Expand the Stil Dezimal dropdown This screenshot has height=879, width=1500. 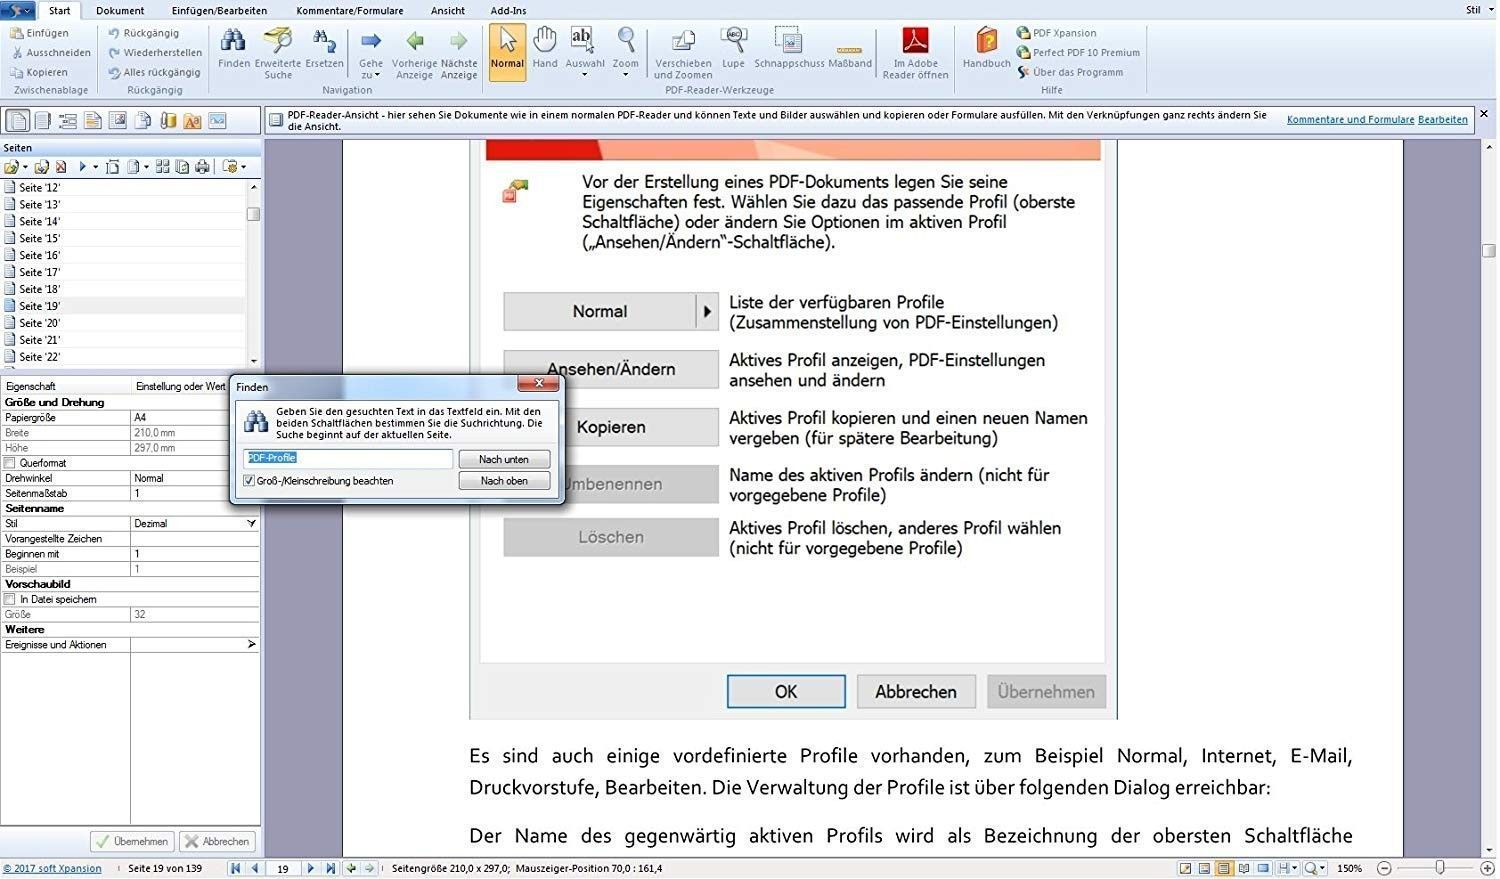(x=251, y=523)
